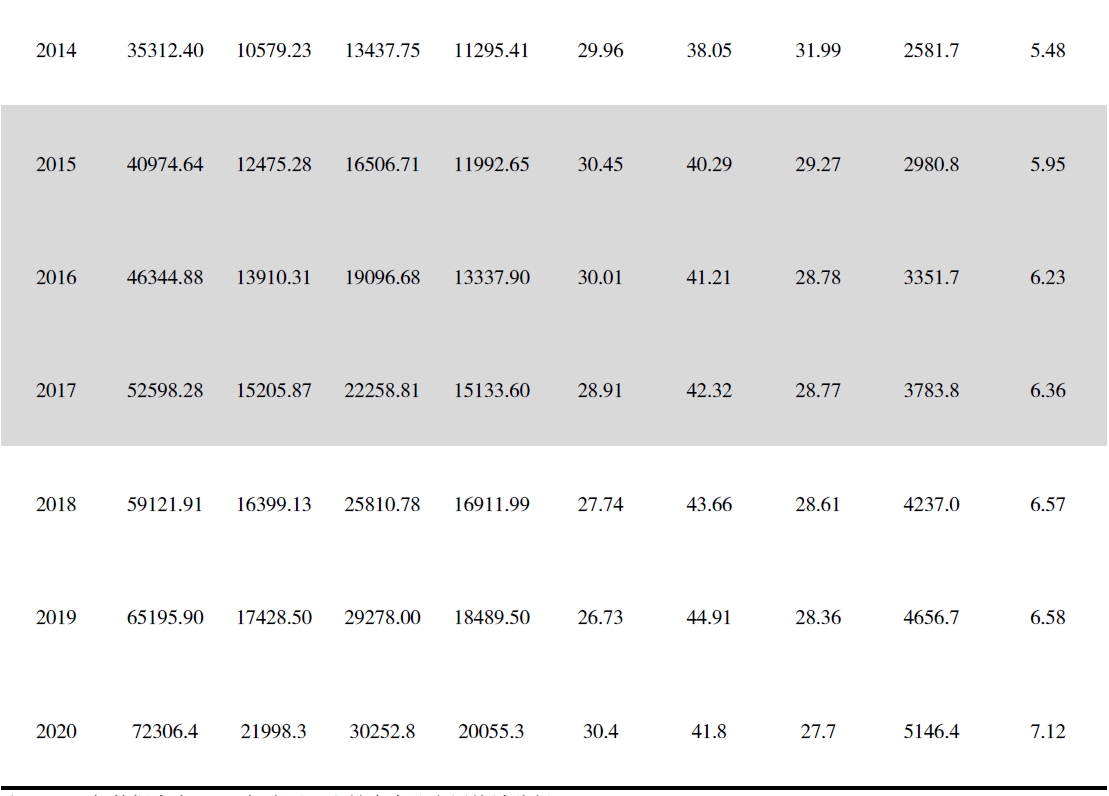Click cell showing 6.58
This screenshot has width=1109, height=796.
click(1047, 618)
